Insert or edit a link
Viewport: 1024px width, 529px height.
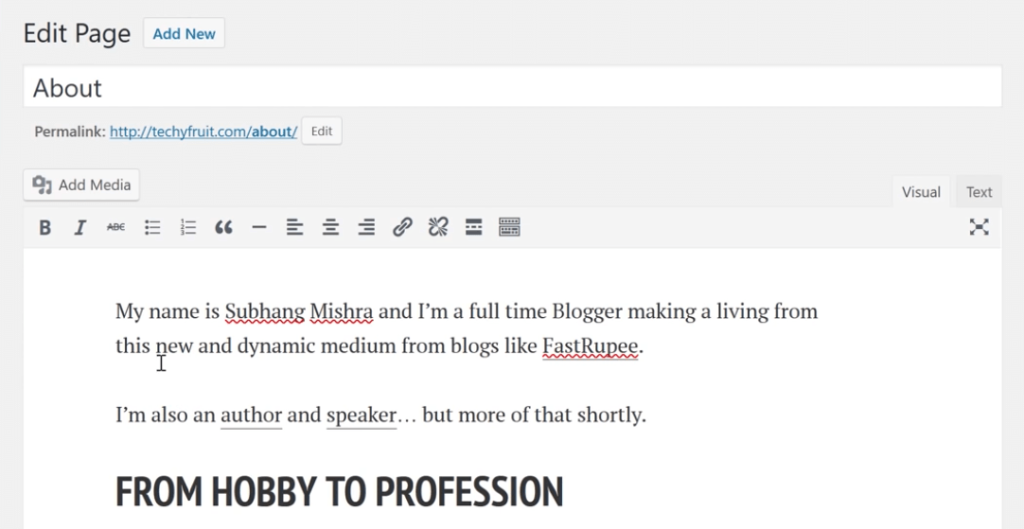pyautogui.click(x=402, y=227)
